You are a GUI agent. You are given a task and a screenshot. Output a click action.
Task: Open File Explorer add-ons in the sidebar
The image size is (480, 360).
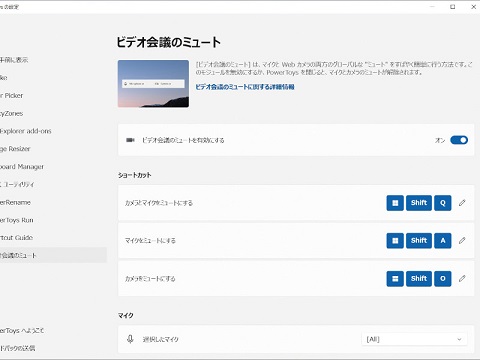pos(26,131)
